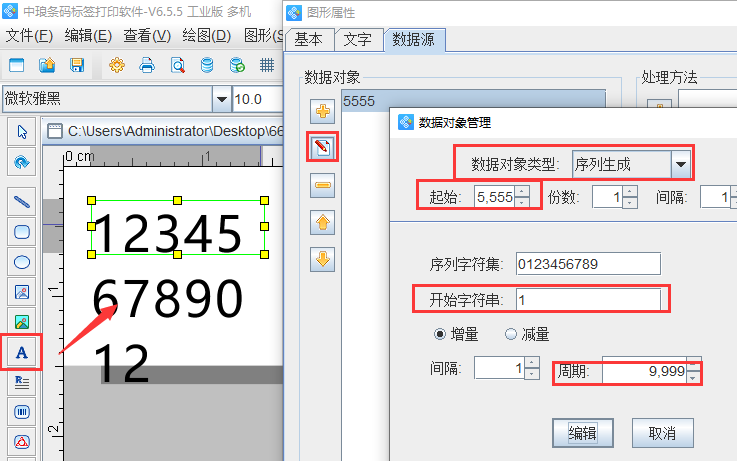Screen dimensions: 737x461
Task: Click the save icon in toolbar
Action: [77, 66]
